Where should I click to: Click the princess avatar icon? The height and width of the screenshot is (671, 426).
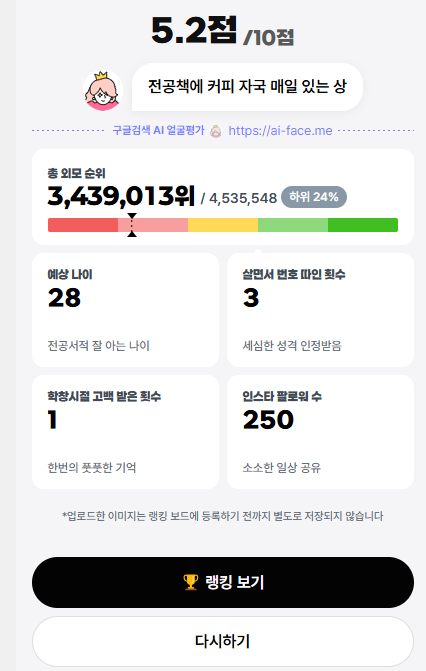click(x=103, y=91)
